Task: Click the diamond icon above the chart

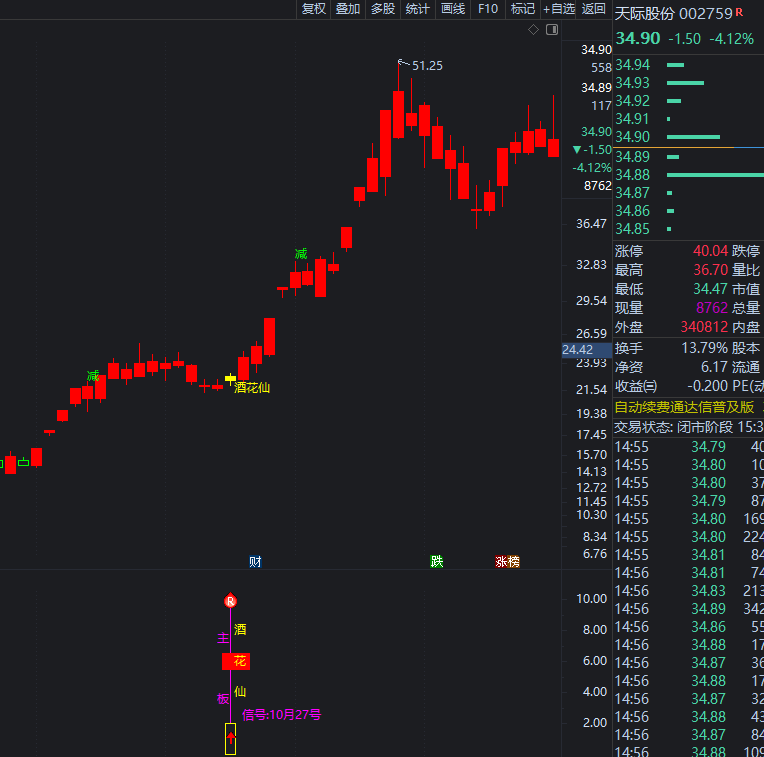Action: 534,29
